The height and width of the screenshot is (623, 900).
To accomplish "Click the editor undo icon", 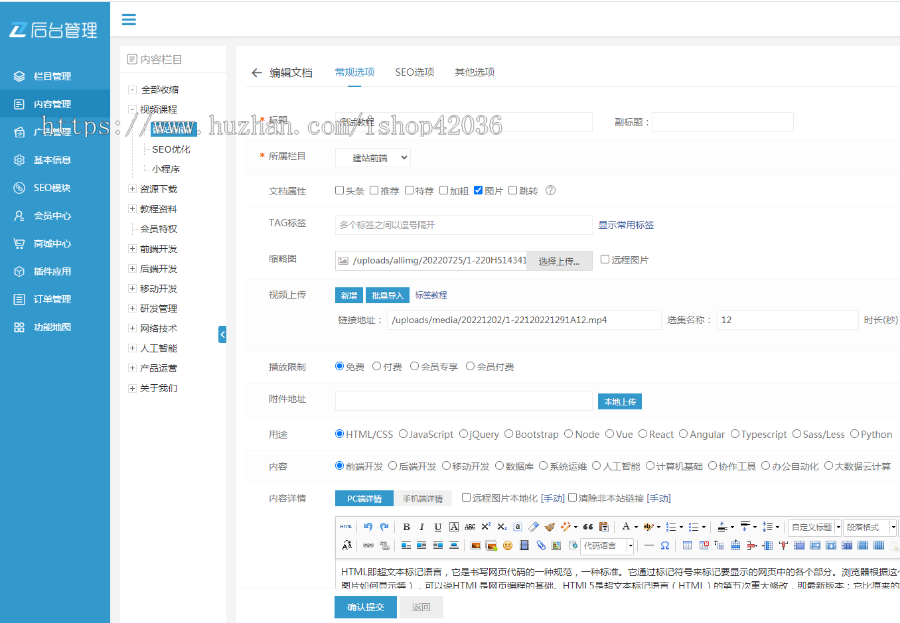I will 368,527.
